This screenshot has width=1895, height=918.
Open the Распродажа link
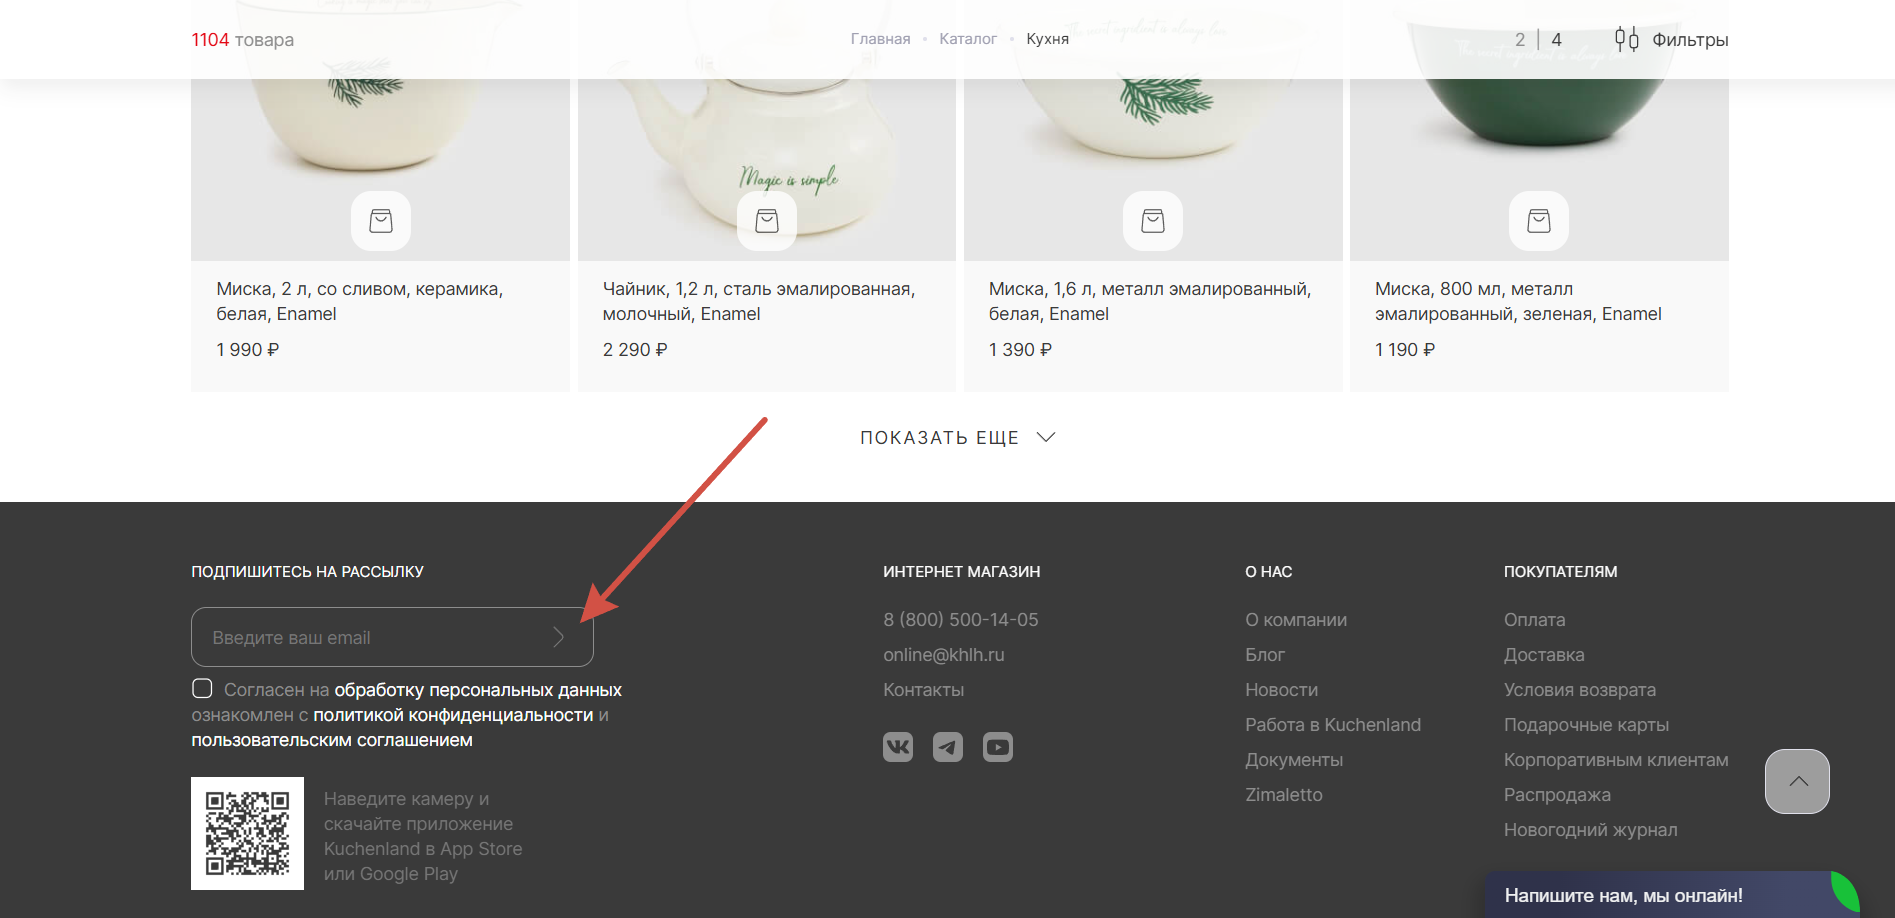tap(1557, 795)
